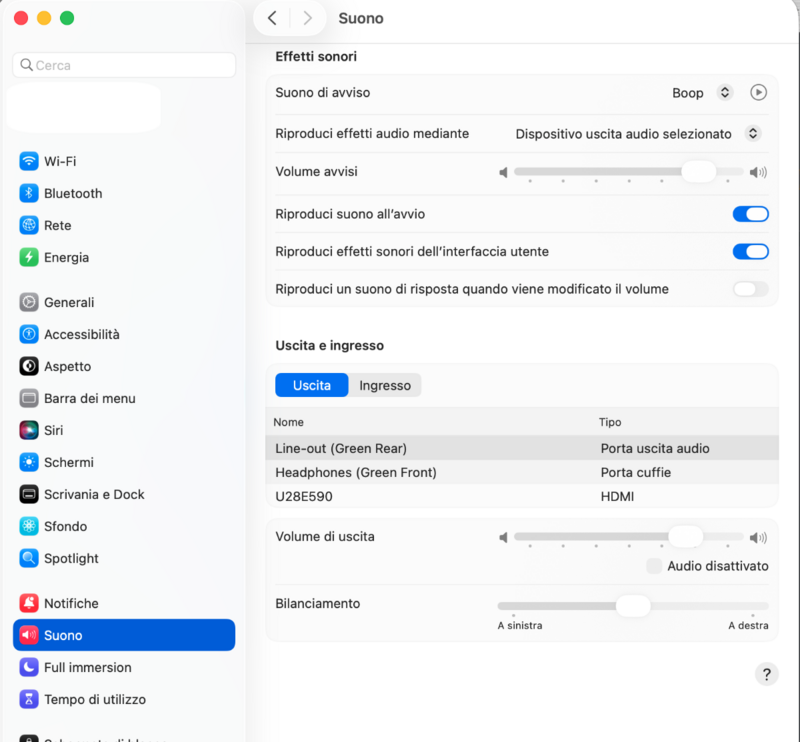Play the Boop alert sound preview
Viewport: 800px width, 742px height.
pyautogui.click(x=759, y=92)
